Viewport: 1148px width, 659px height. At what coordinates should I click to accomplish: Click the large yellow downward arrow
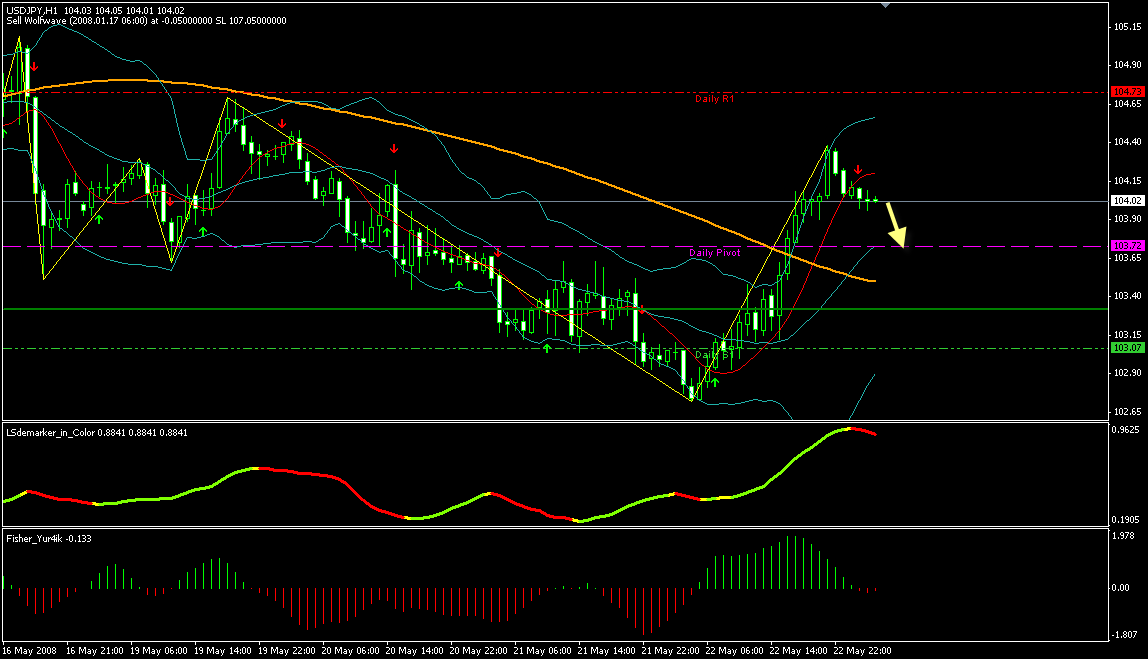pos(897,225)
